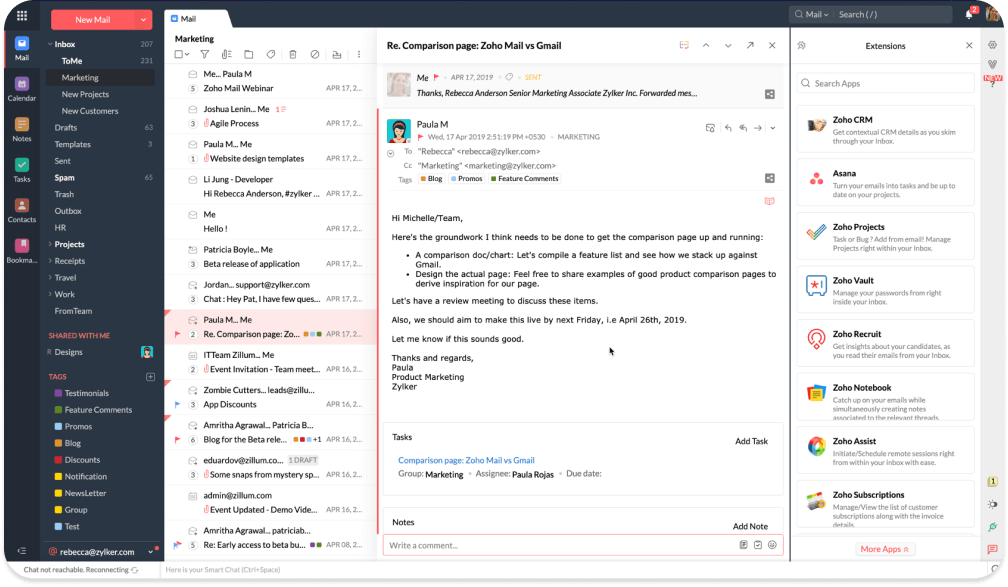Expand recipient details circle chevron
Viewport: 1008px width, 587px height.
pos(390,154)
